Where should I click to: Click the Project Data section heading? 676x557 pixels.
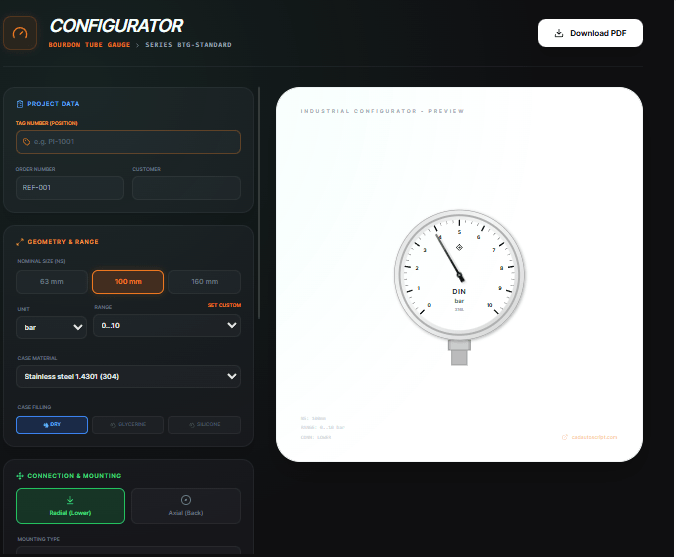53,104
